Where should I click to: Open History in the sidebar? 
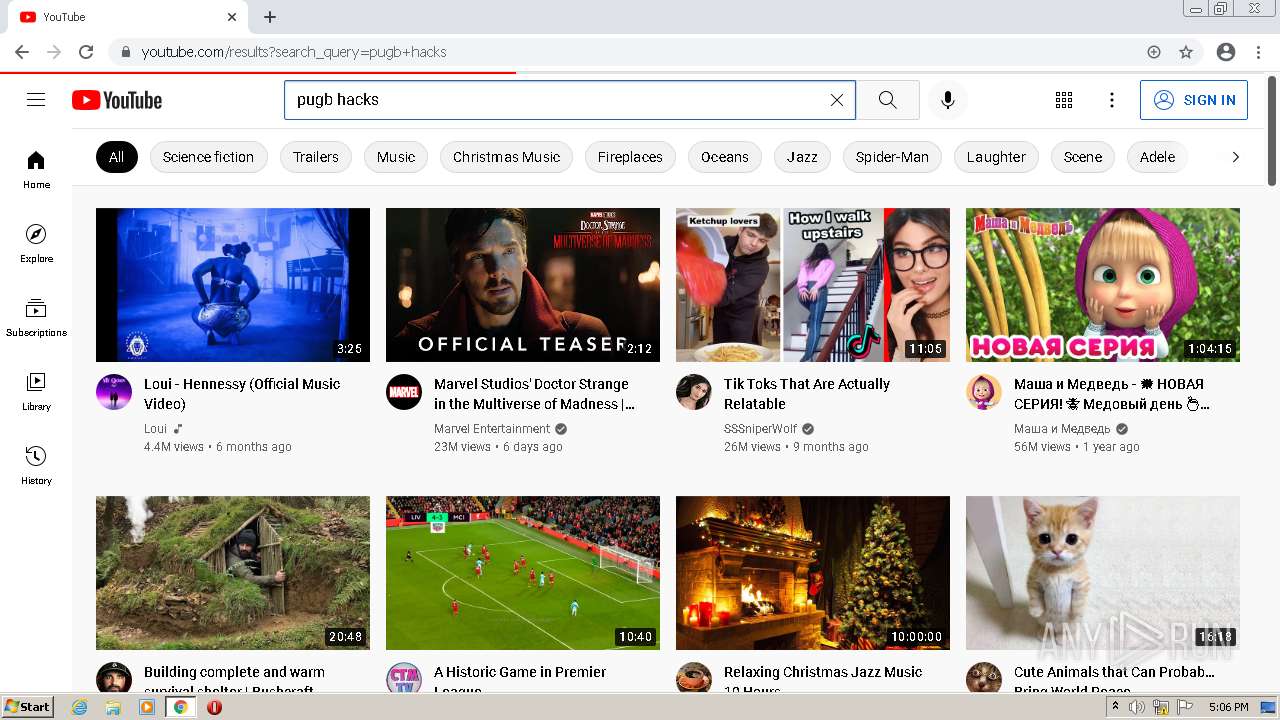pyautogui.click(x=36, y=465)
